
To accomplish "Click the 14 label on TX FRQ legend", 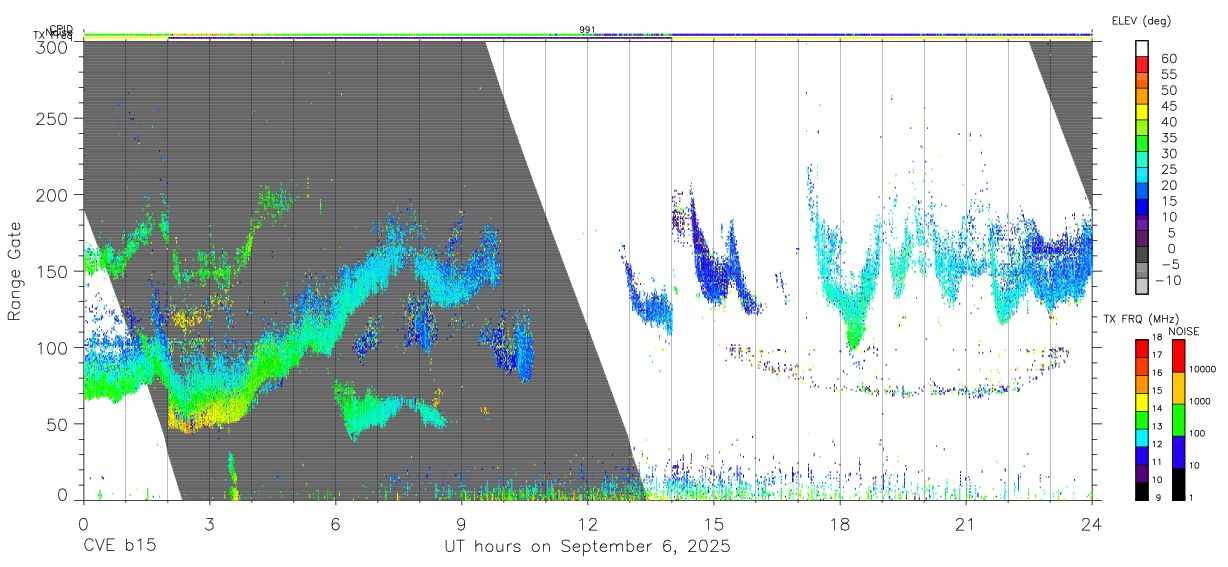I will pyautogui.click(x=1157, y=408).
